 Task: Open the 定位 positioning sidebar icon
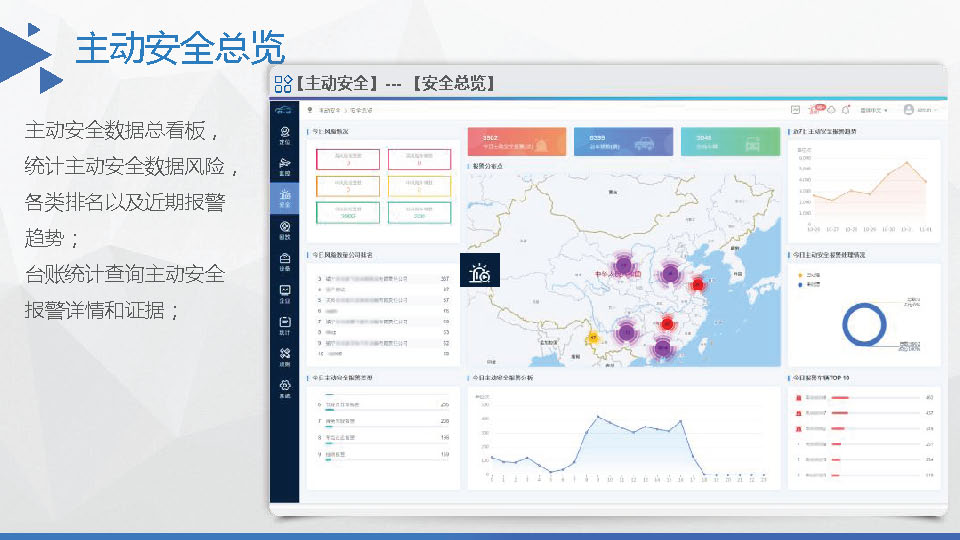tap(285, 135)
